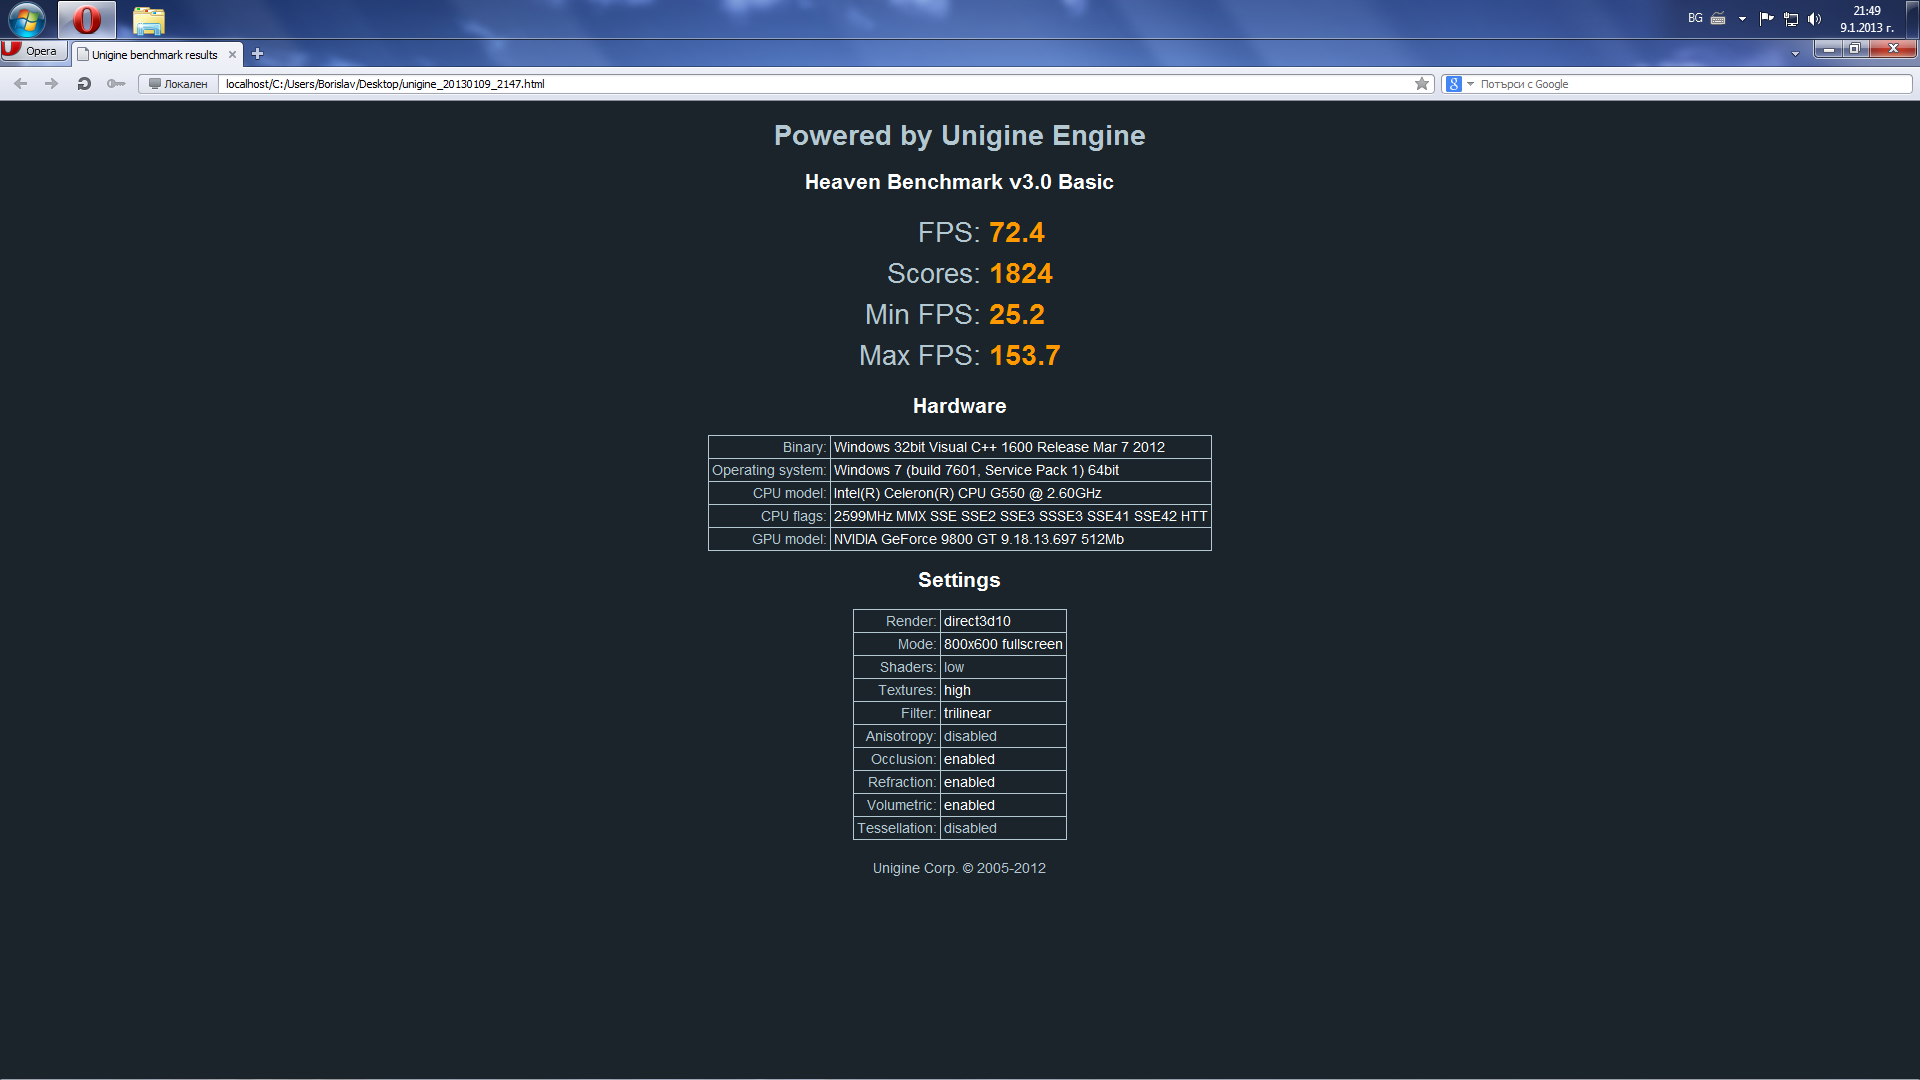Click the on-screen keyboard tray icon
The height and width of the screenshot is (1080, 1920).
1718,18
